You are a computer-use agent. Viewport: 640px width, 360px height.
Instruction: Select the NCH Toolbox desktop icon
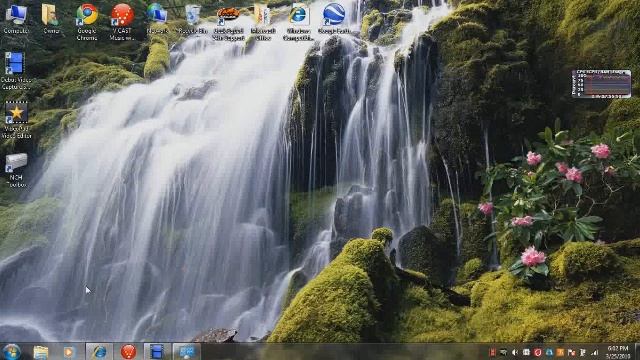click(x=16, y=170)
